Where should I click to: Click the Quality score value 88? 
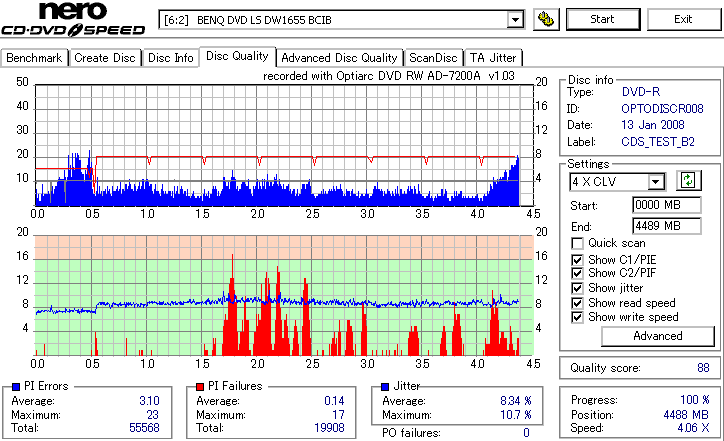coord(703,368)
